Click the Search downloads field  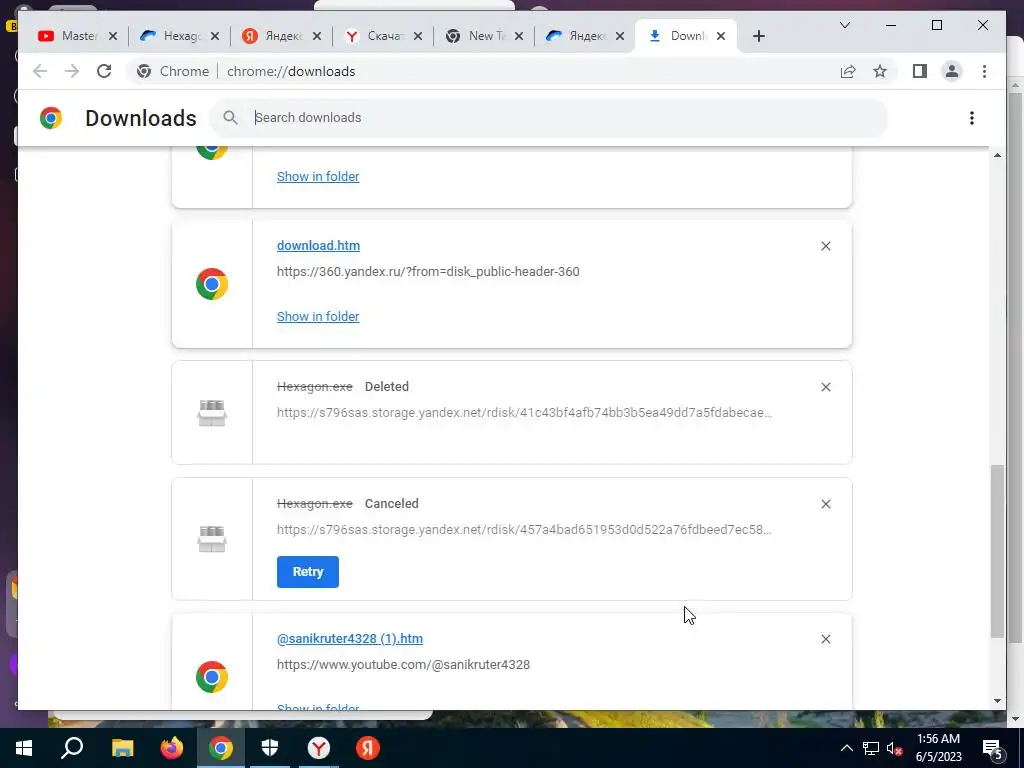[549, 118]
